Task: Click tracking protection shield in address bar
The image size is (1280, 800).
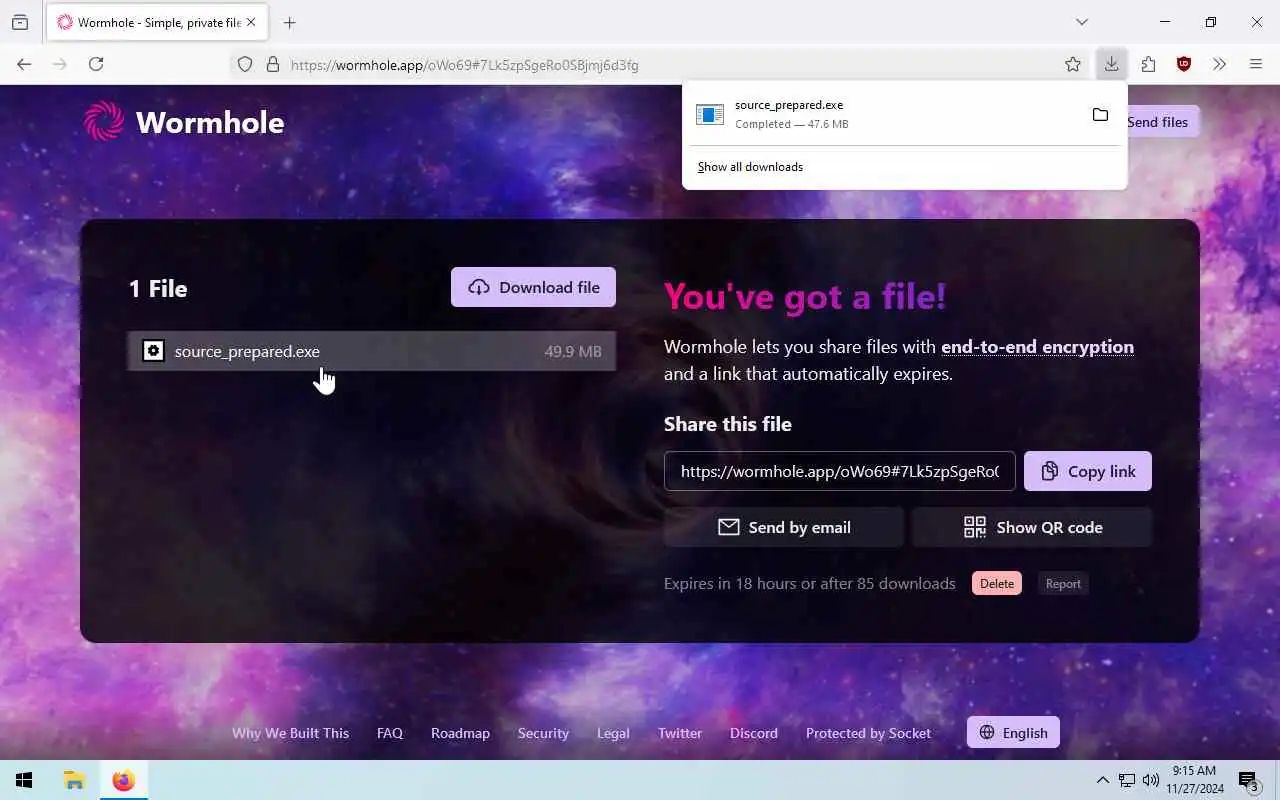Action: click(245, 65)
